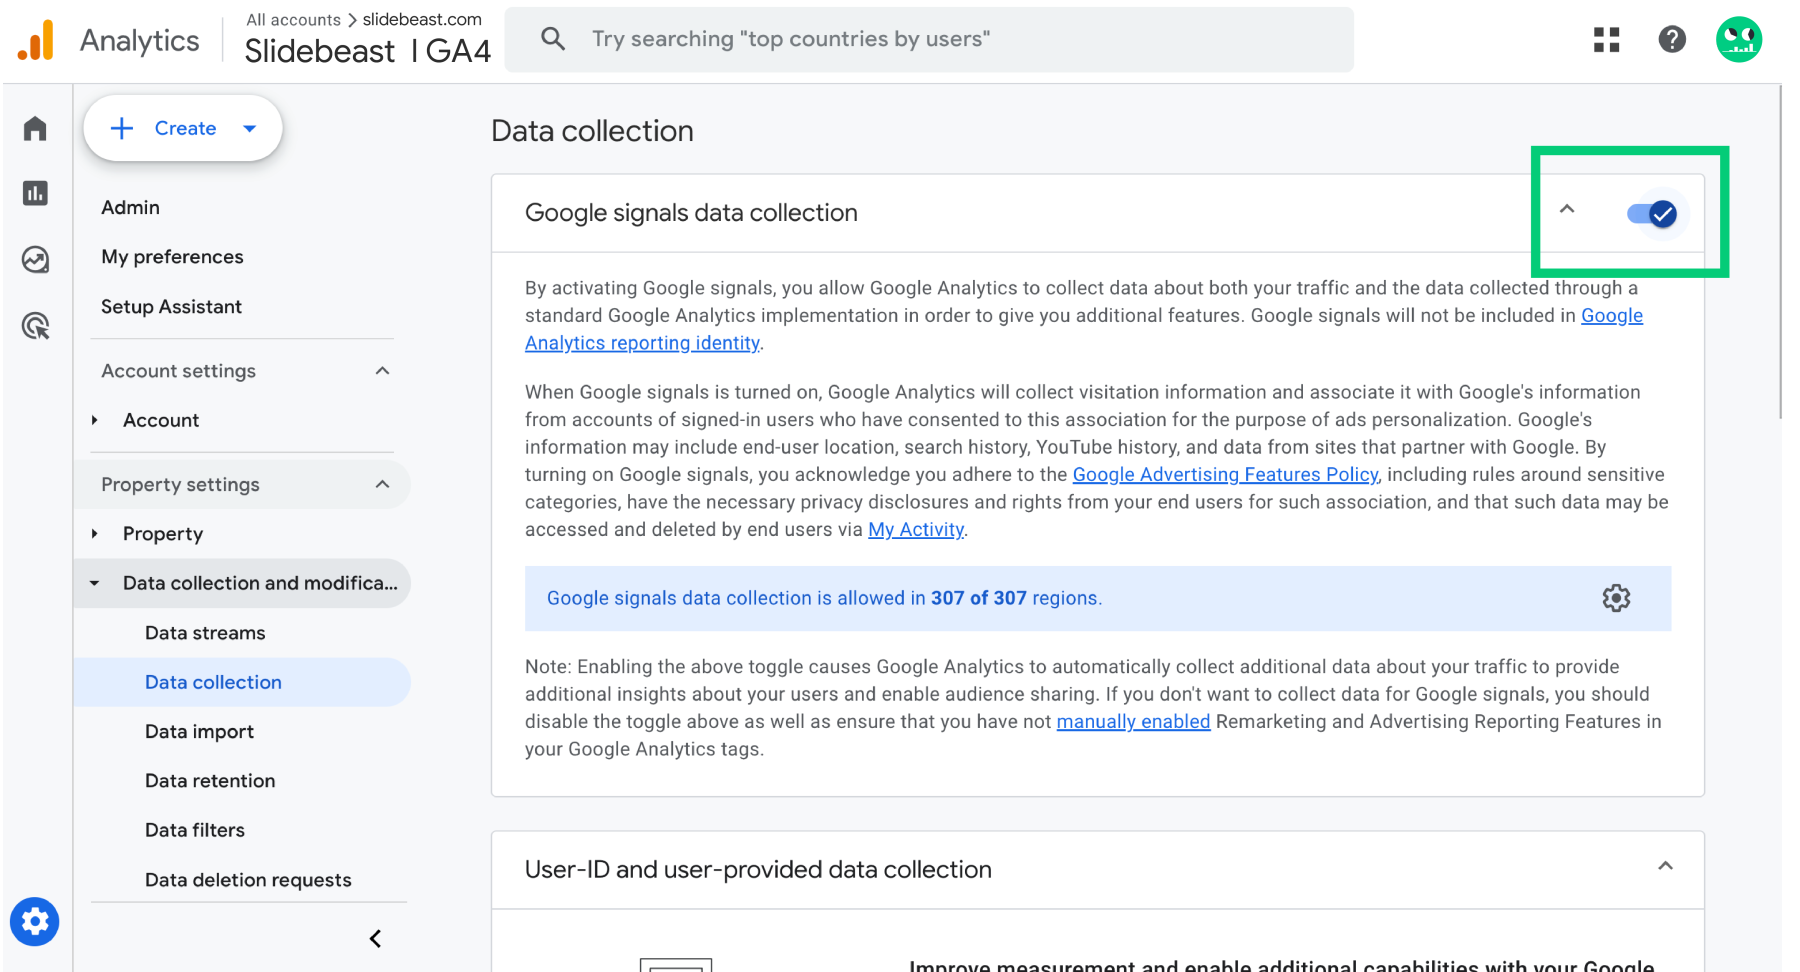Open the manually enabled link
The height and width of the screenshot is (972, 1800).
pyautogui.click(x=1133, y=722)
